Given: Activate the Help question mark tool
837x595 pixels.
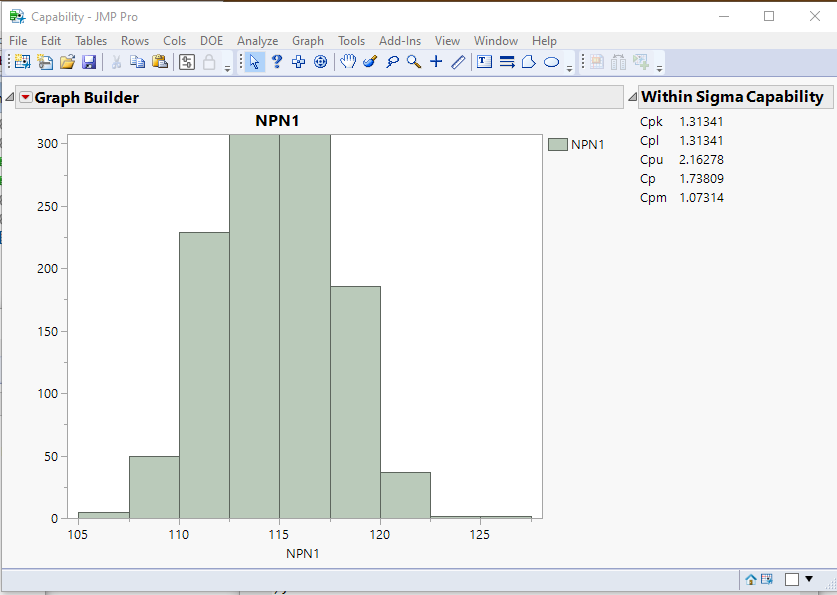Looking at the screenshot, I should tap(277, 62).
